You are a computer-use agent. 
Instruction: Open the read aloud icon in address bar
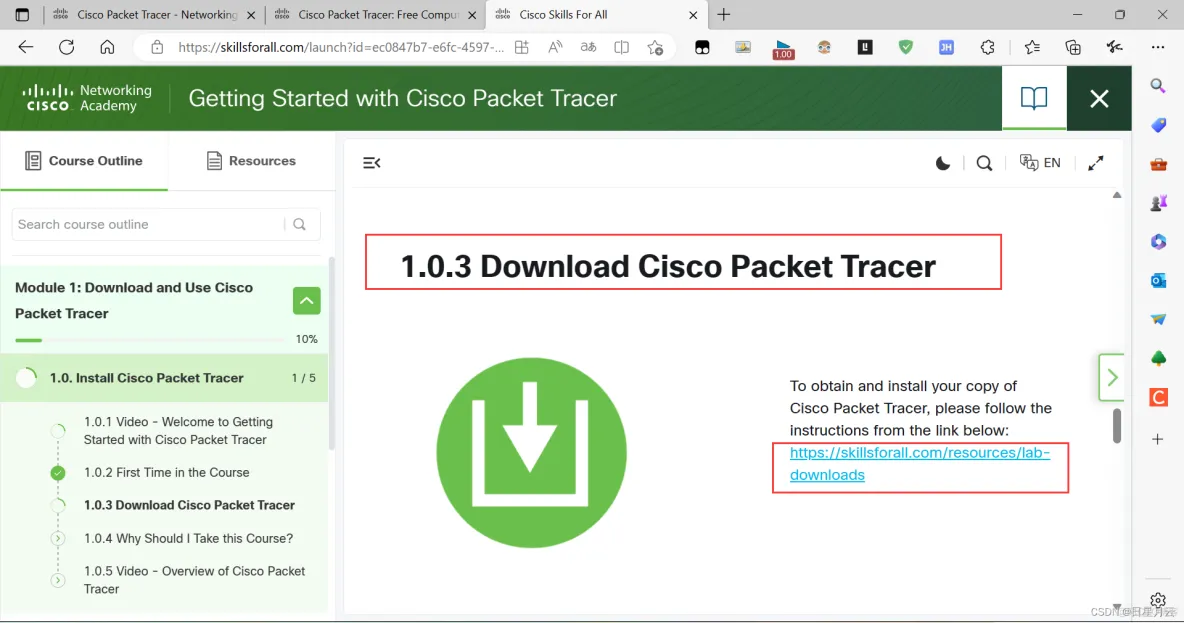pos(555,47)
